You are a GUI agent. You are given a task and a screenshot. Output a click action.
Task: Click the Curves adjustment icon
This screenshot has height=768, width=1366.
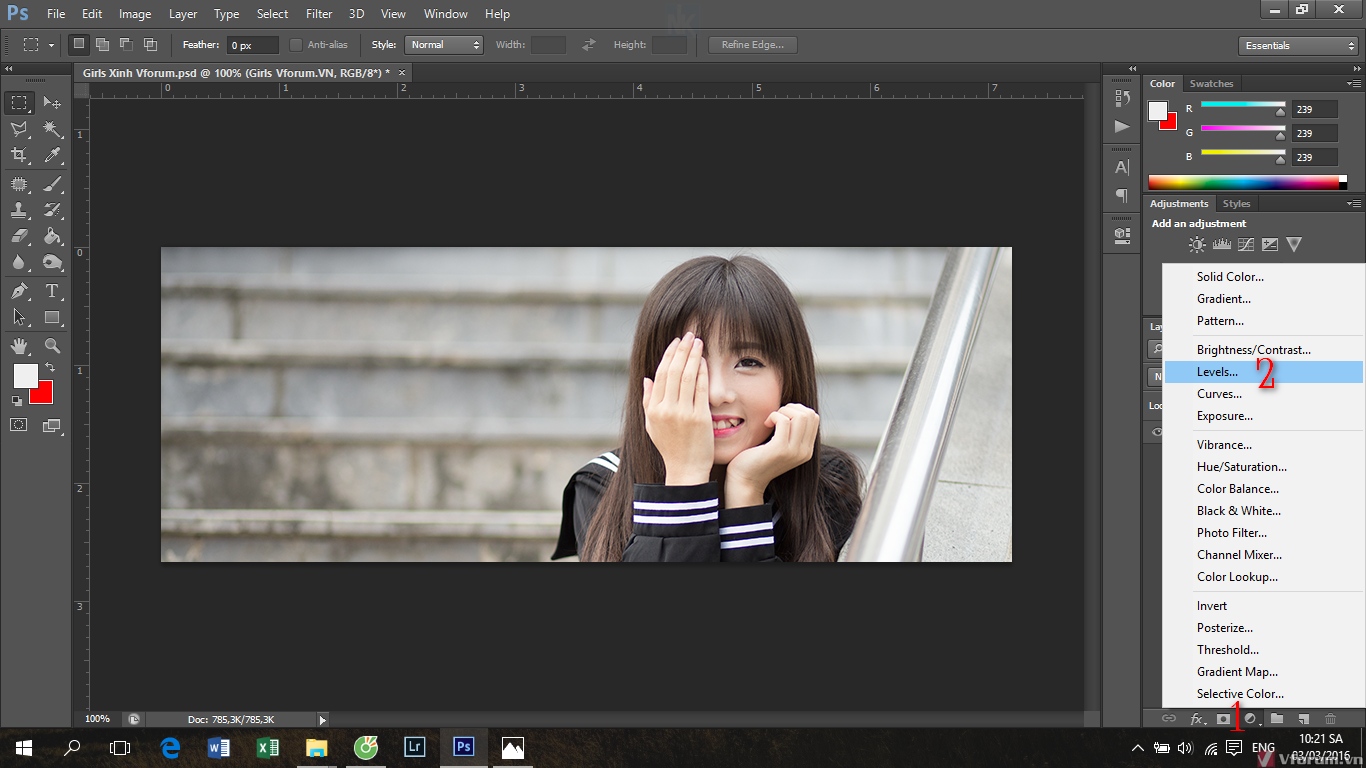click(x=1246, y=244)
